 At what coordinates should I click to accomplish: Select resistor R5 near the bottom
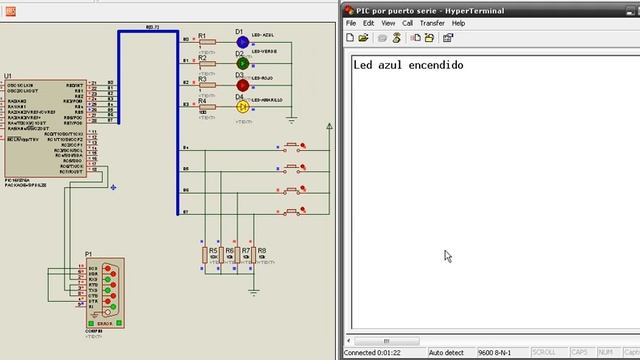tap(205, 255)
